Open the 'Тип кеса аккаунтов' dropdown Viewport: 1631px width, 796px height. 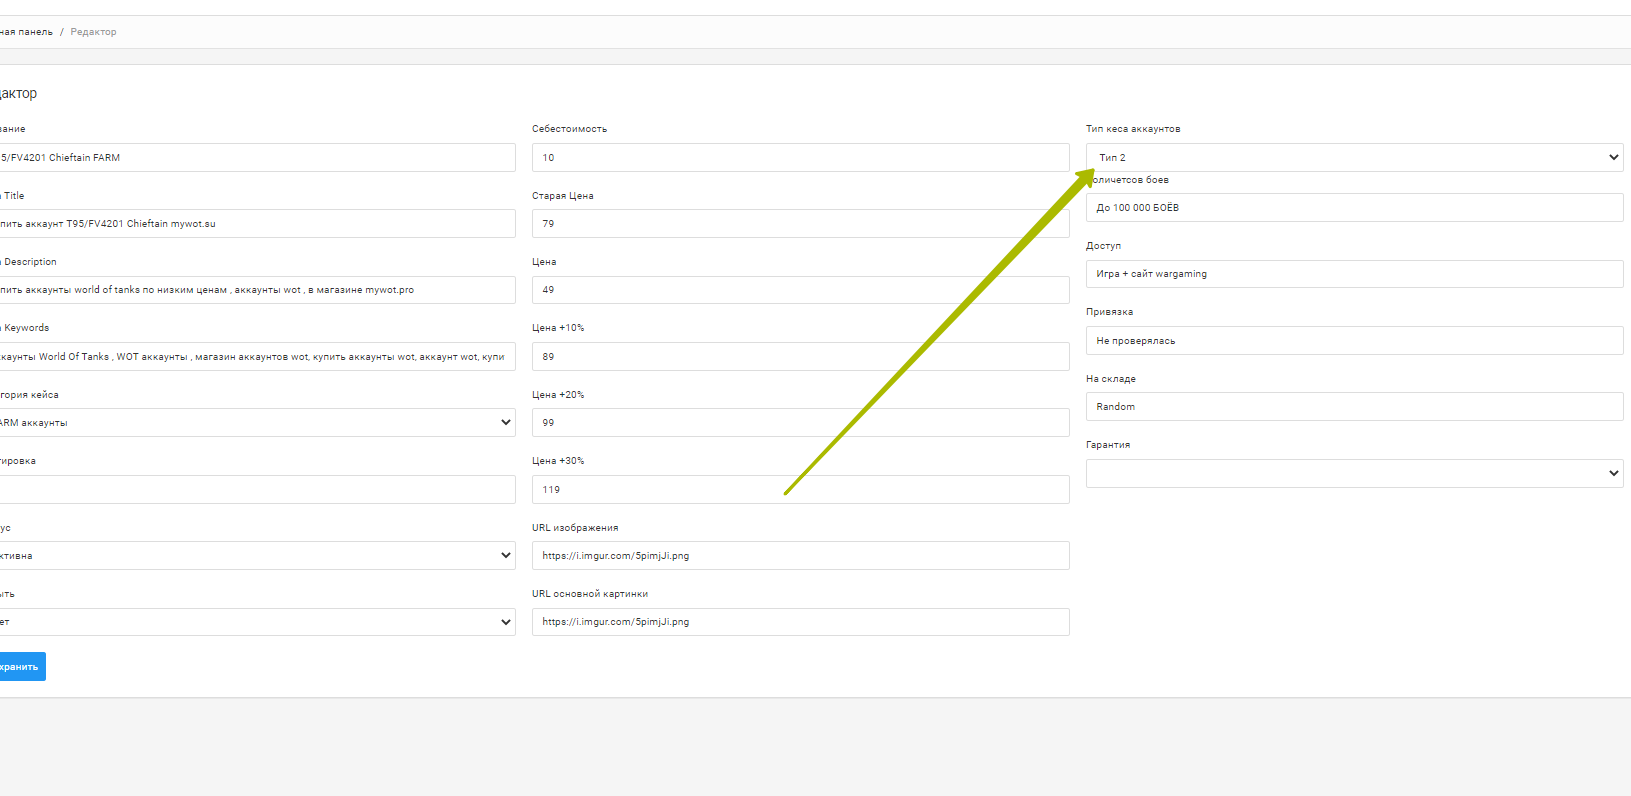point(1353,157)
